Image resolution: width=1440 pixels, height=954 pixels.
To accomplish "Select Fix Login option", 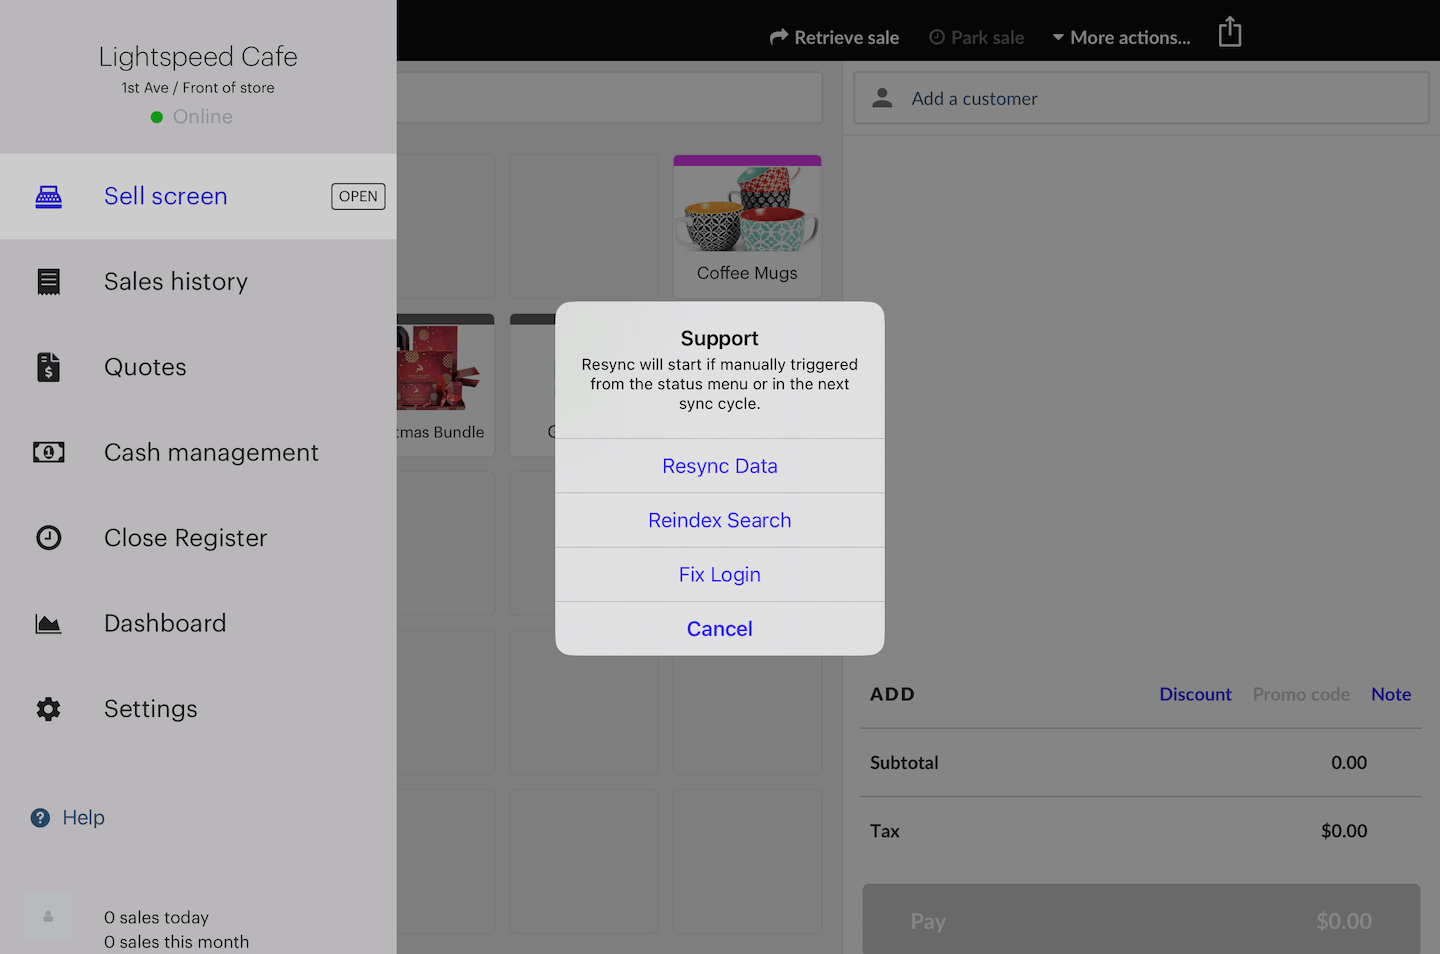I will [x=720, y=575].
